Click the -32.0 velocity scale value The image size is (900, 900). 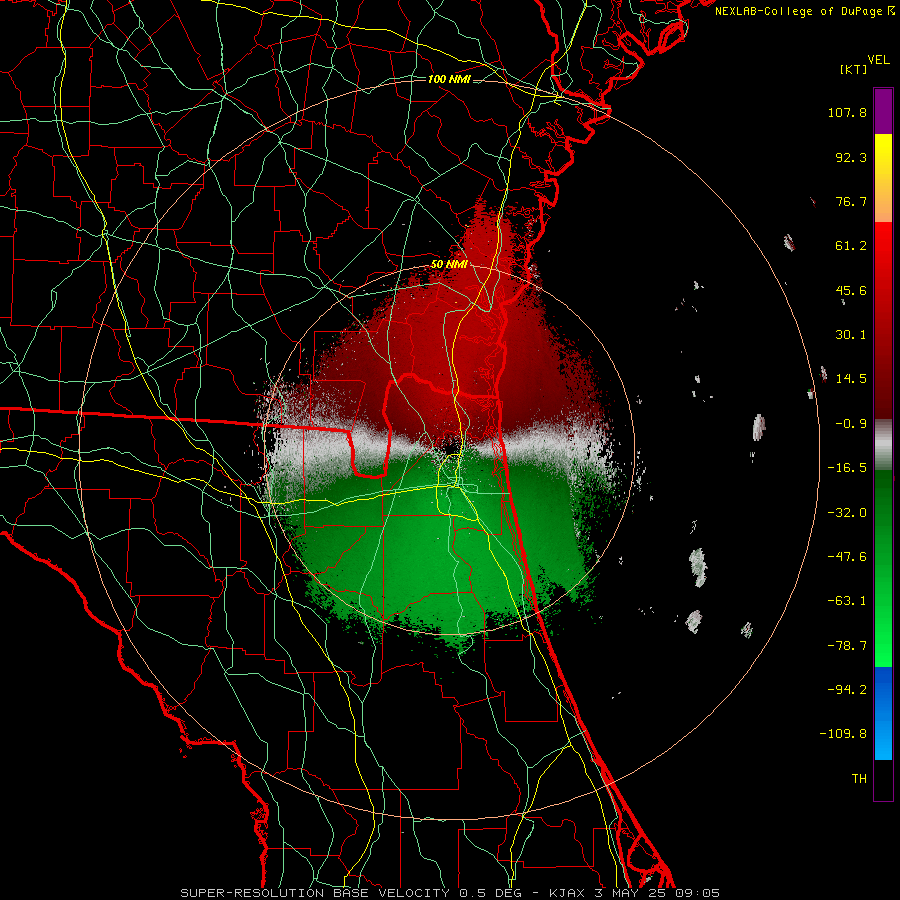tap(847, 513)
